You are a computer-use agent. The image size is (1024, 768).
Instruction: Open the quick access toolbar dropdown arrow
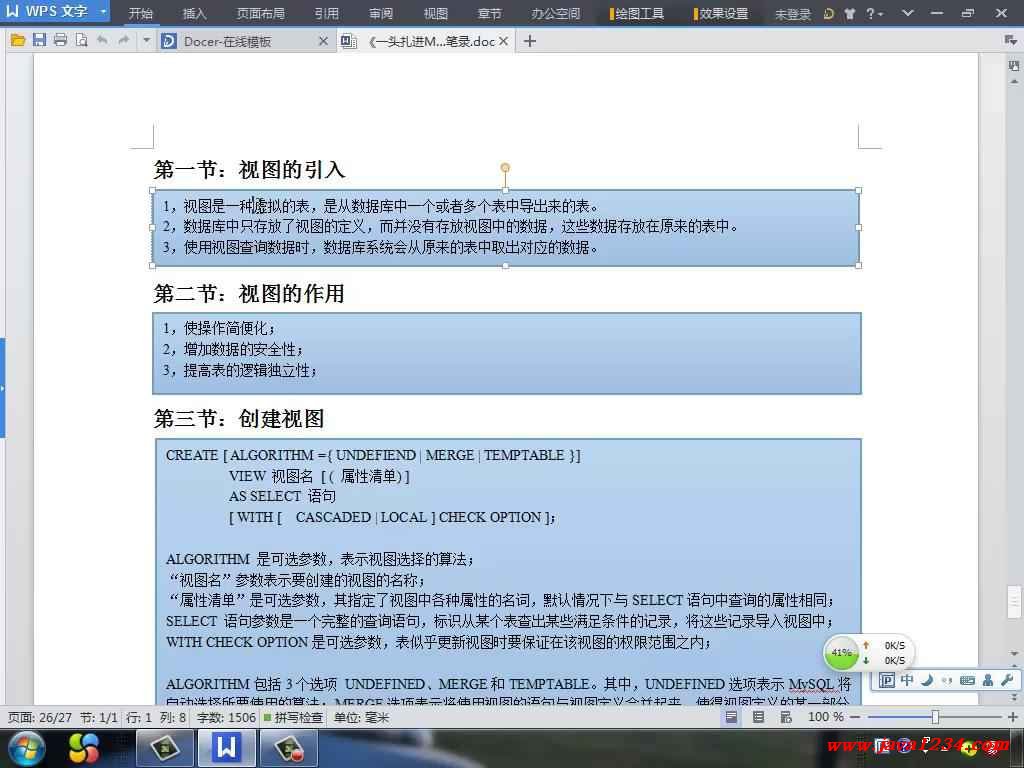click(146, 41)
